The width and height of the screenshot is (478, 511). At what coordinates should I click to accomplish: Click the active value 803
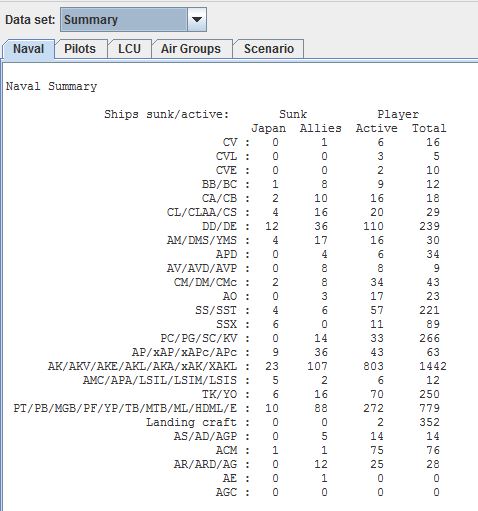pos(373,366)
